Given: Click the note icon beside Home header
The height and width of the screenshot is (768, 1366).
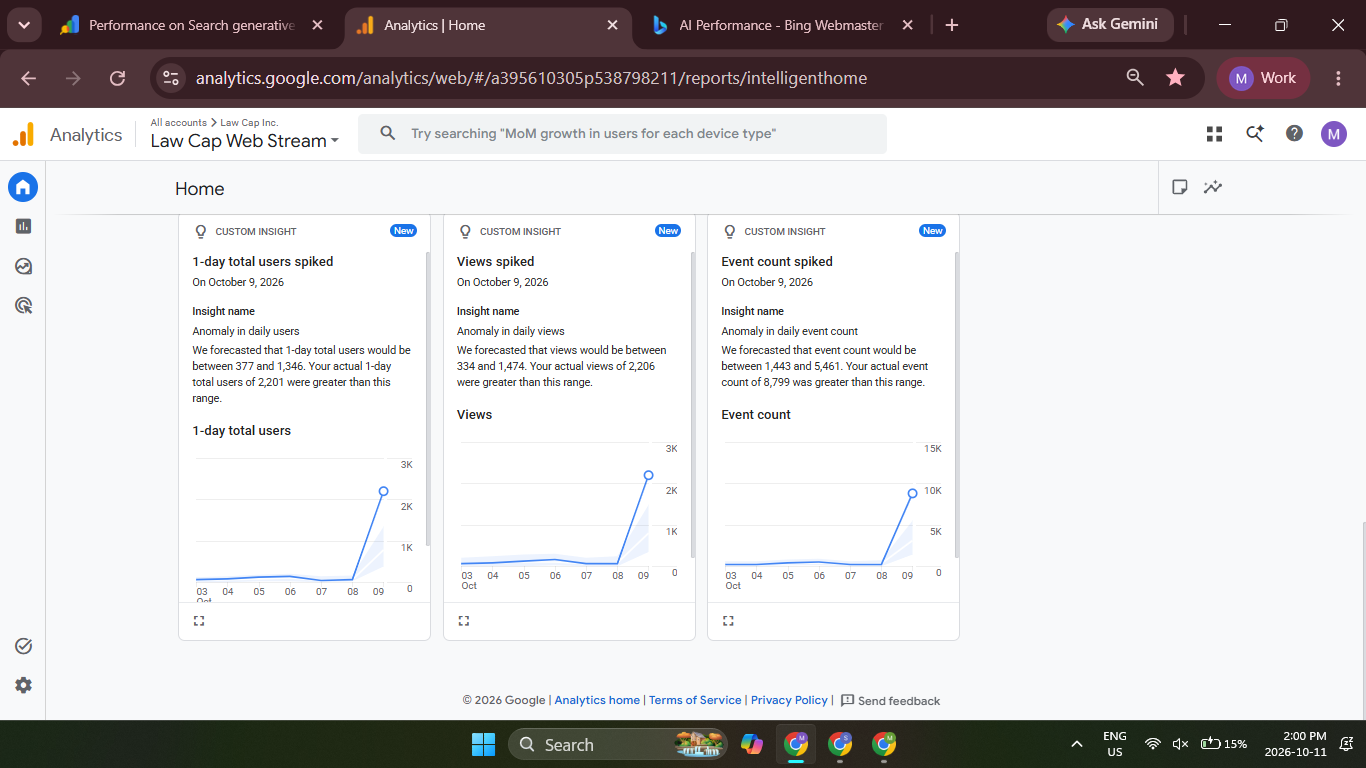Looking at the screenshot, I should coord(1180,187).
